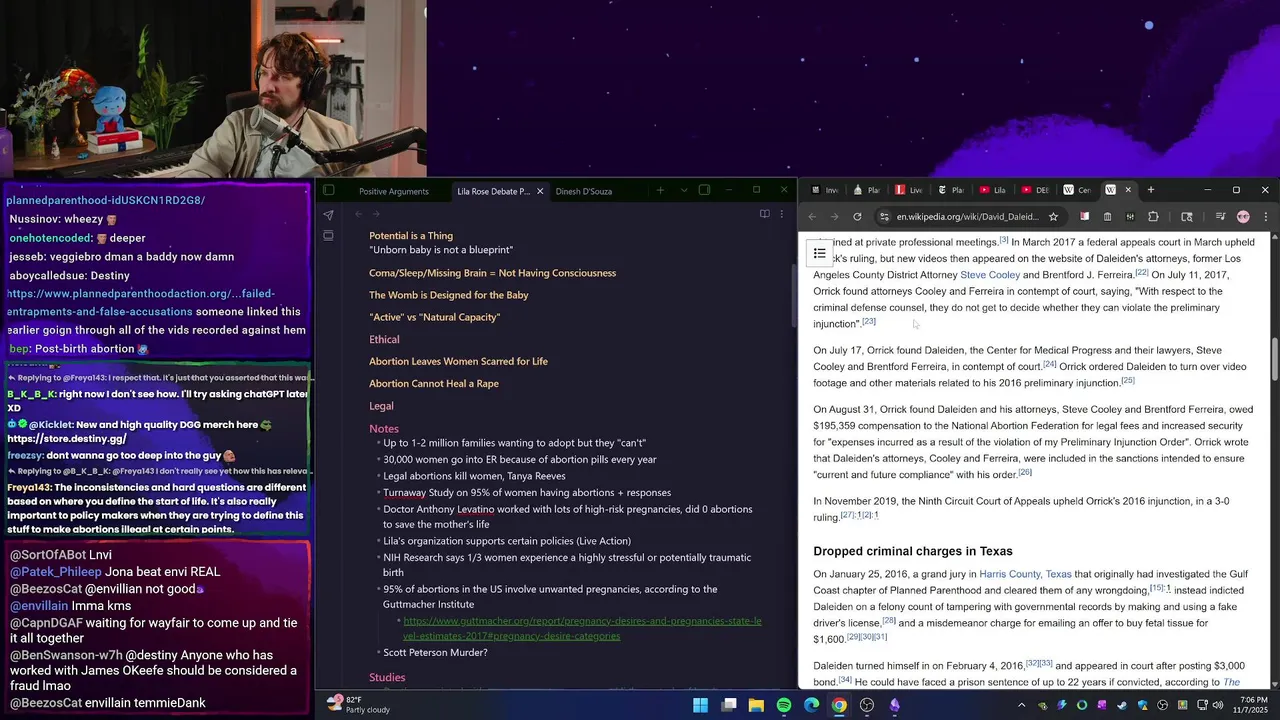Click 'Dropped criminal charges in Texas' heading
This screenshot has height=720, width=1280.
pyautogui.click(x=913, y=551)
